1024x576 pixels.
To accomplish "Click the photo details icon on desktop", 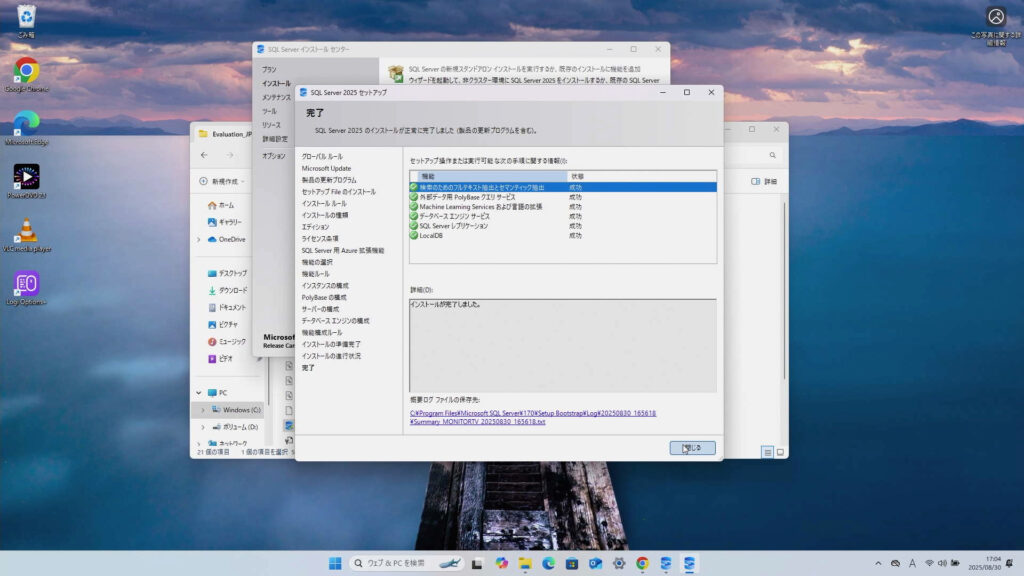I will tap(996, 25).
